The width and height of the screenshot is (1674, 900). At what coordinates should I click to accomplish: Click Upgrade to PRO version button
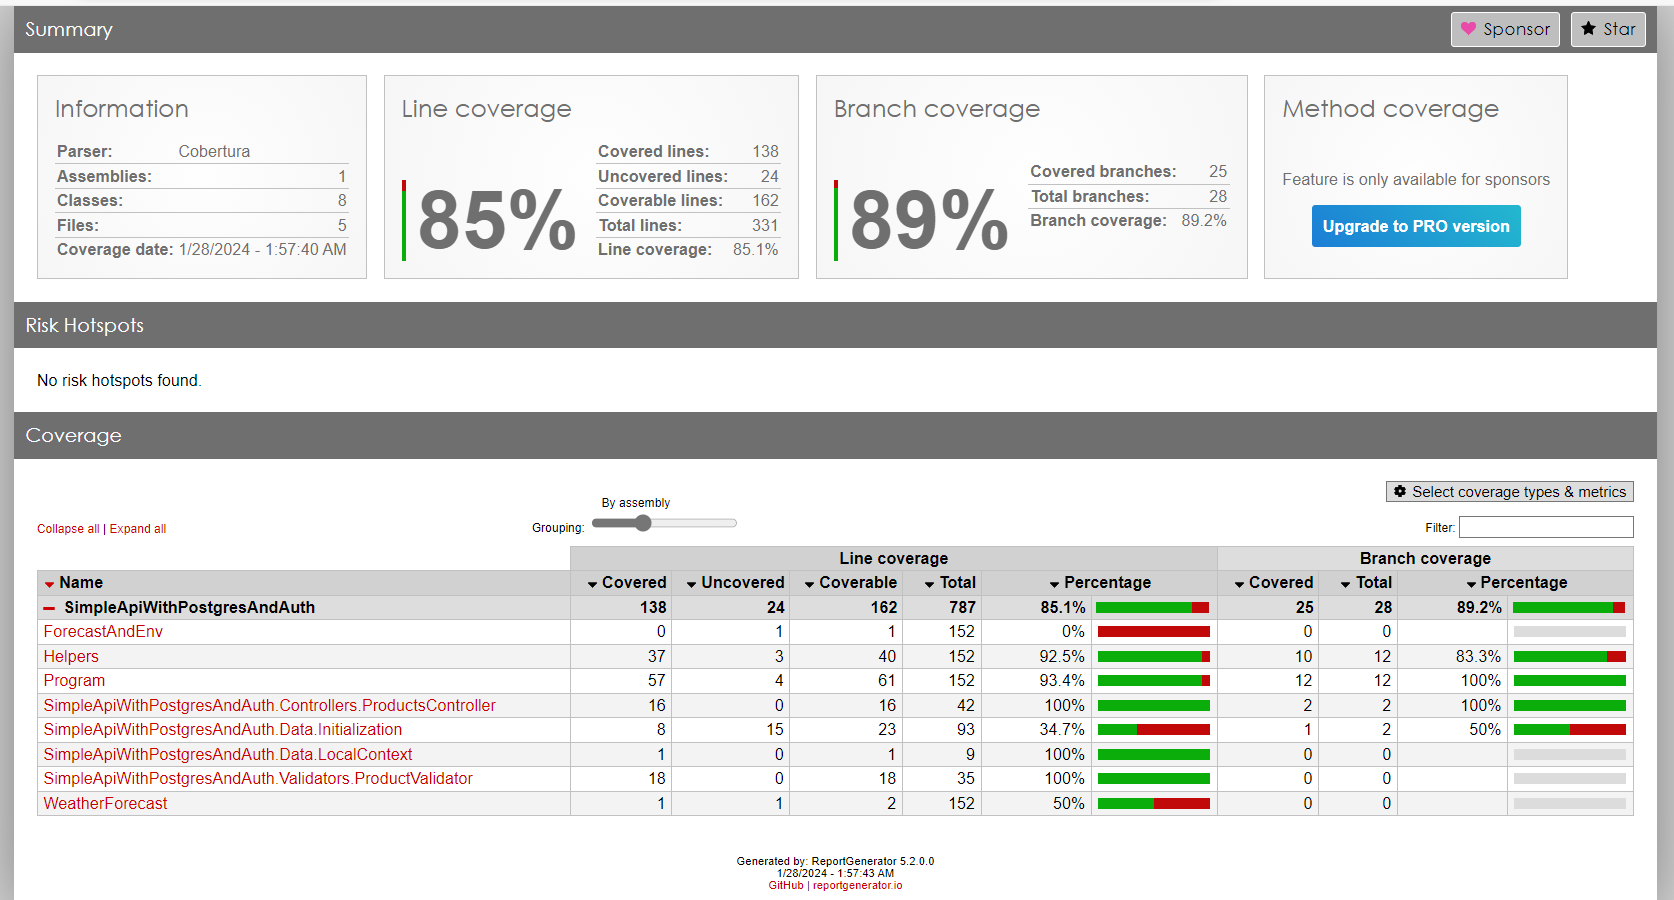(1415, 226)
